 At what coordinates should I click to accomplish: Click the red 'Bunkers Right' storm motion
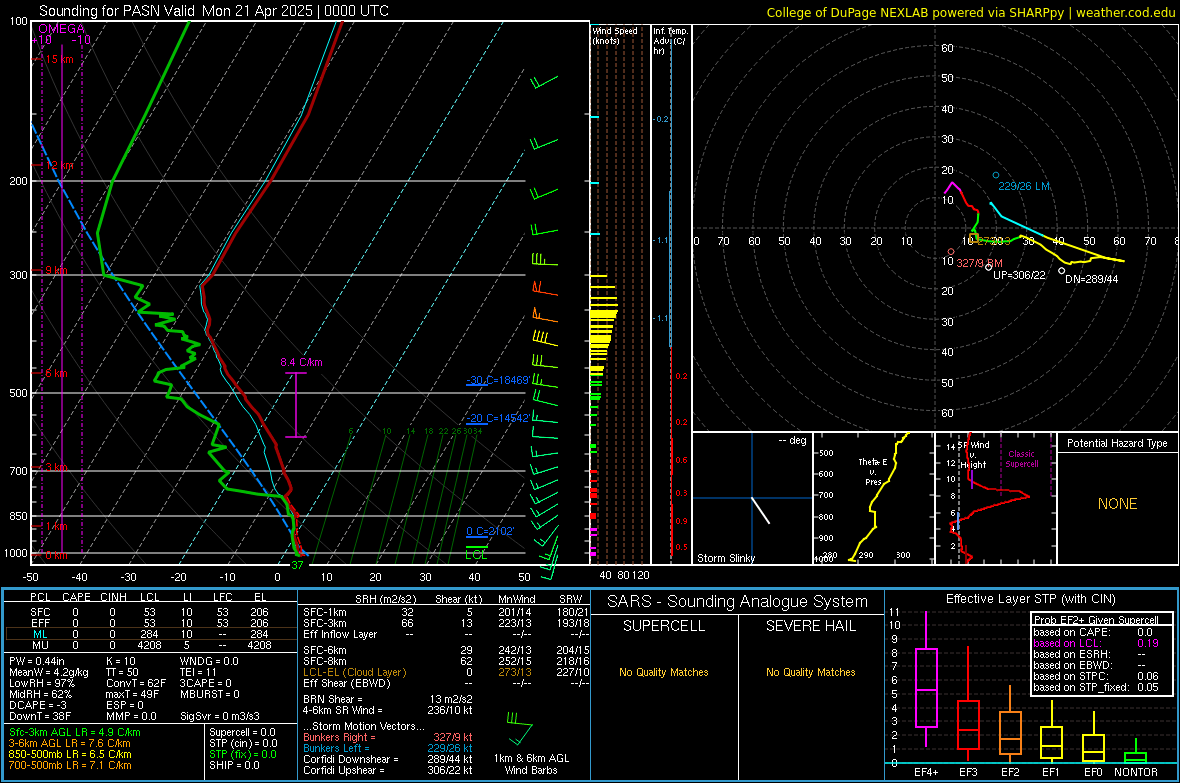pyautogui.click(x=388, y=737)
